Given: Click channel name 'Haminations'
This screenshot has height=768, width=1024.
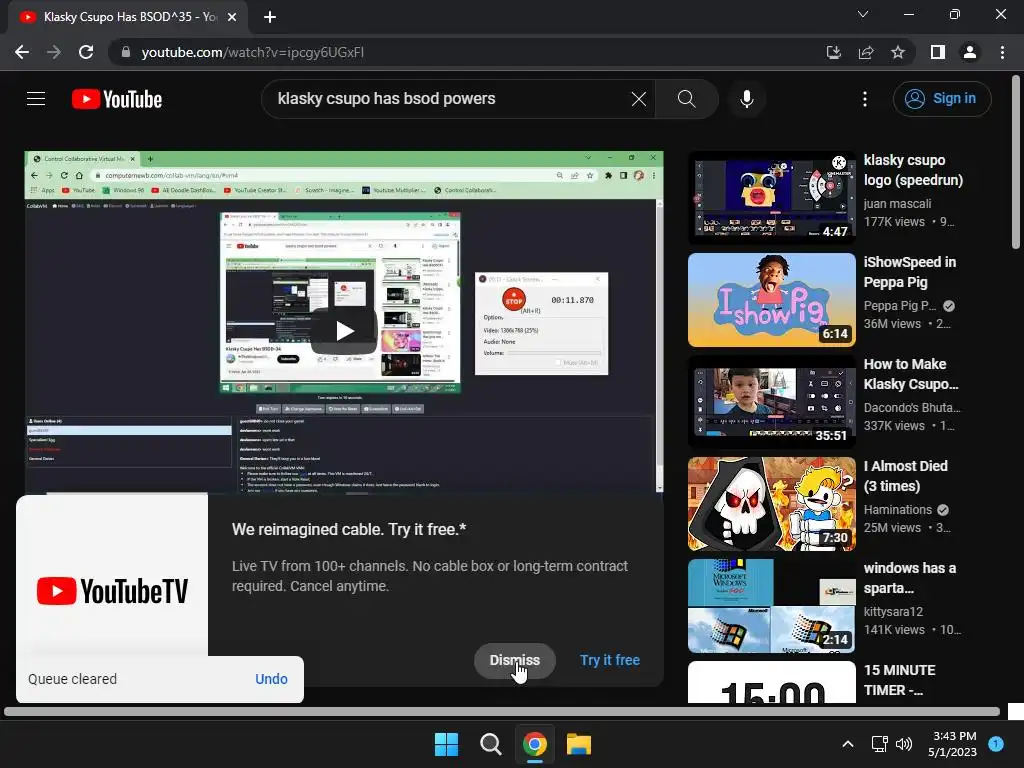Looking at the screenshot, I should [x=898, y=509].
